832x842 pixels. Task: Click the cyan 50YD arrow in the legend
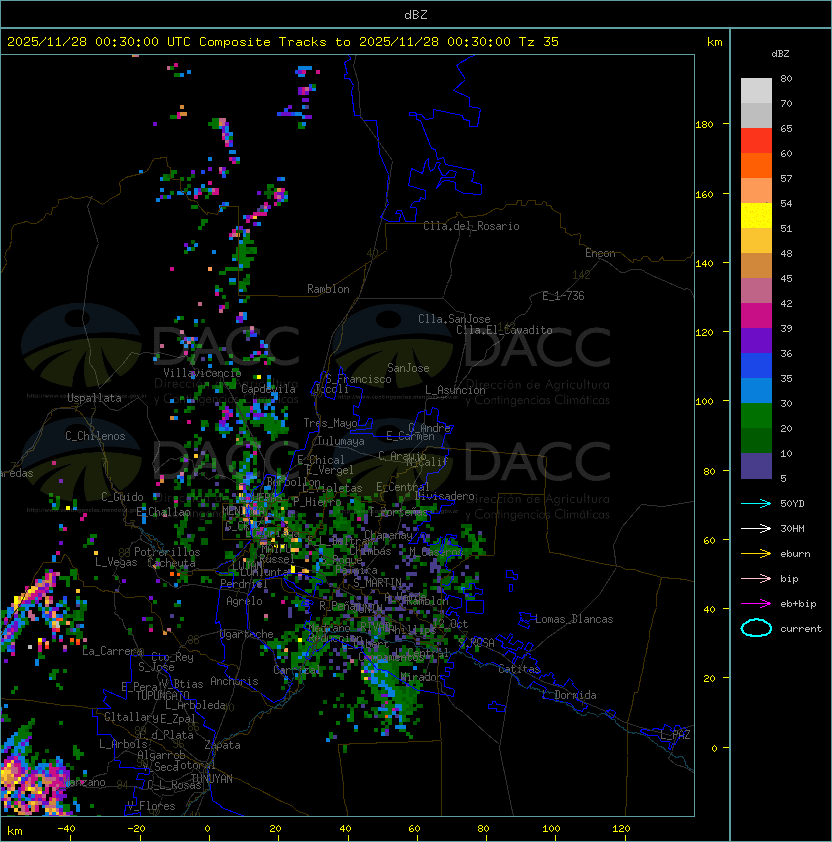point(756,503)
